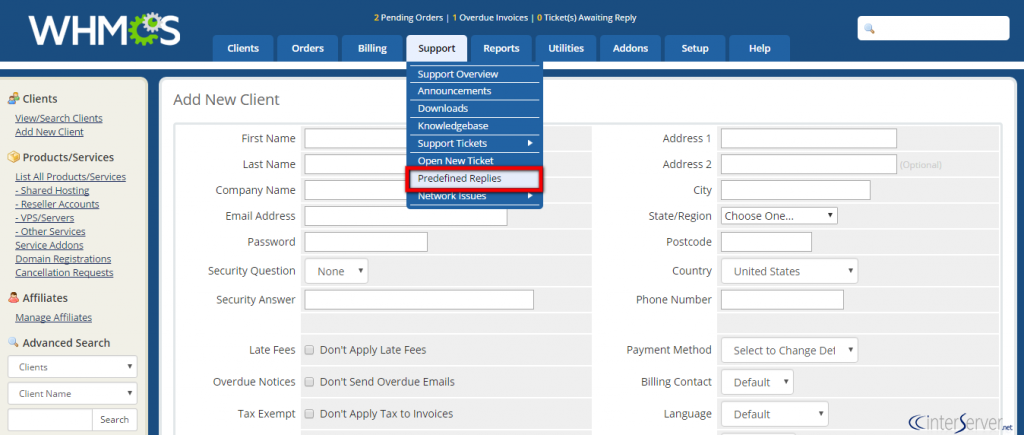Open the Addons tab
This screenshot has height=435, width=1024.
[630, 48]
